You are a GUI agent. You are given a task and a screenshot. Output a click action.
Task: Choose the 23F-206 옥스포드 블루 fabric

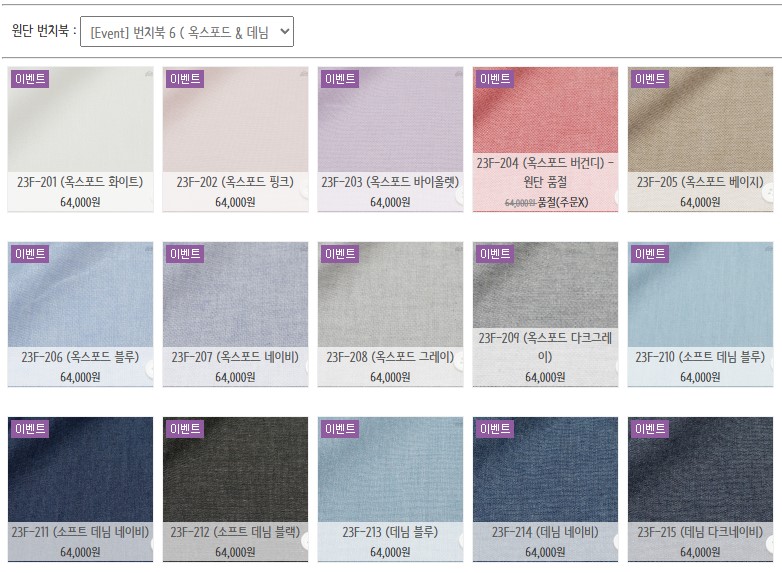click(x=80, y=314)
